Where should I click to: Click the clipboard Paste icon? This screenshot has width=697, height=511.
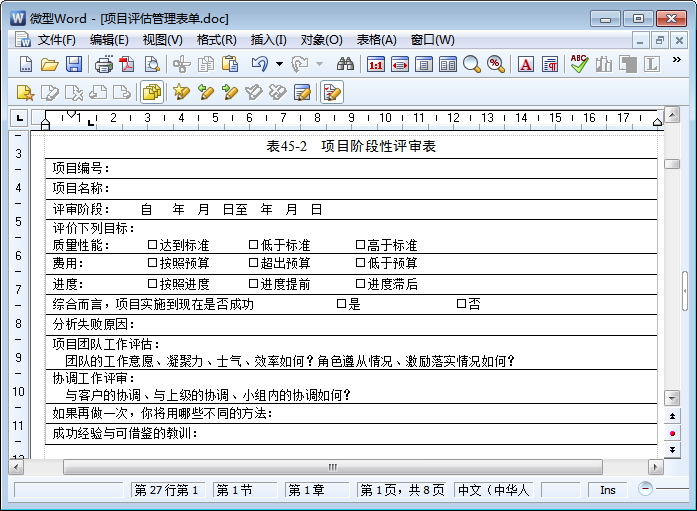tap(230, 64)
